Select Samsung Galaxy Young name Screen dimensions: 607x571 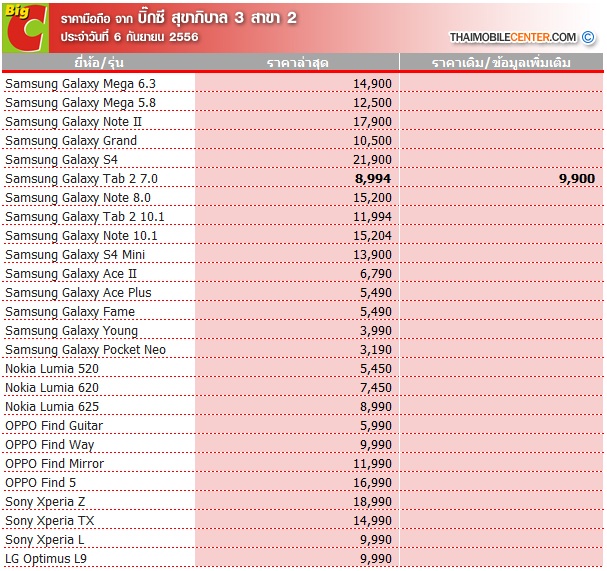(72, 330)
